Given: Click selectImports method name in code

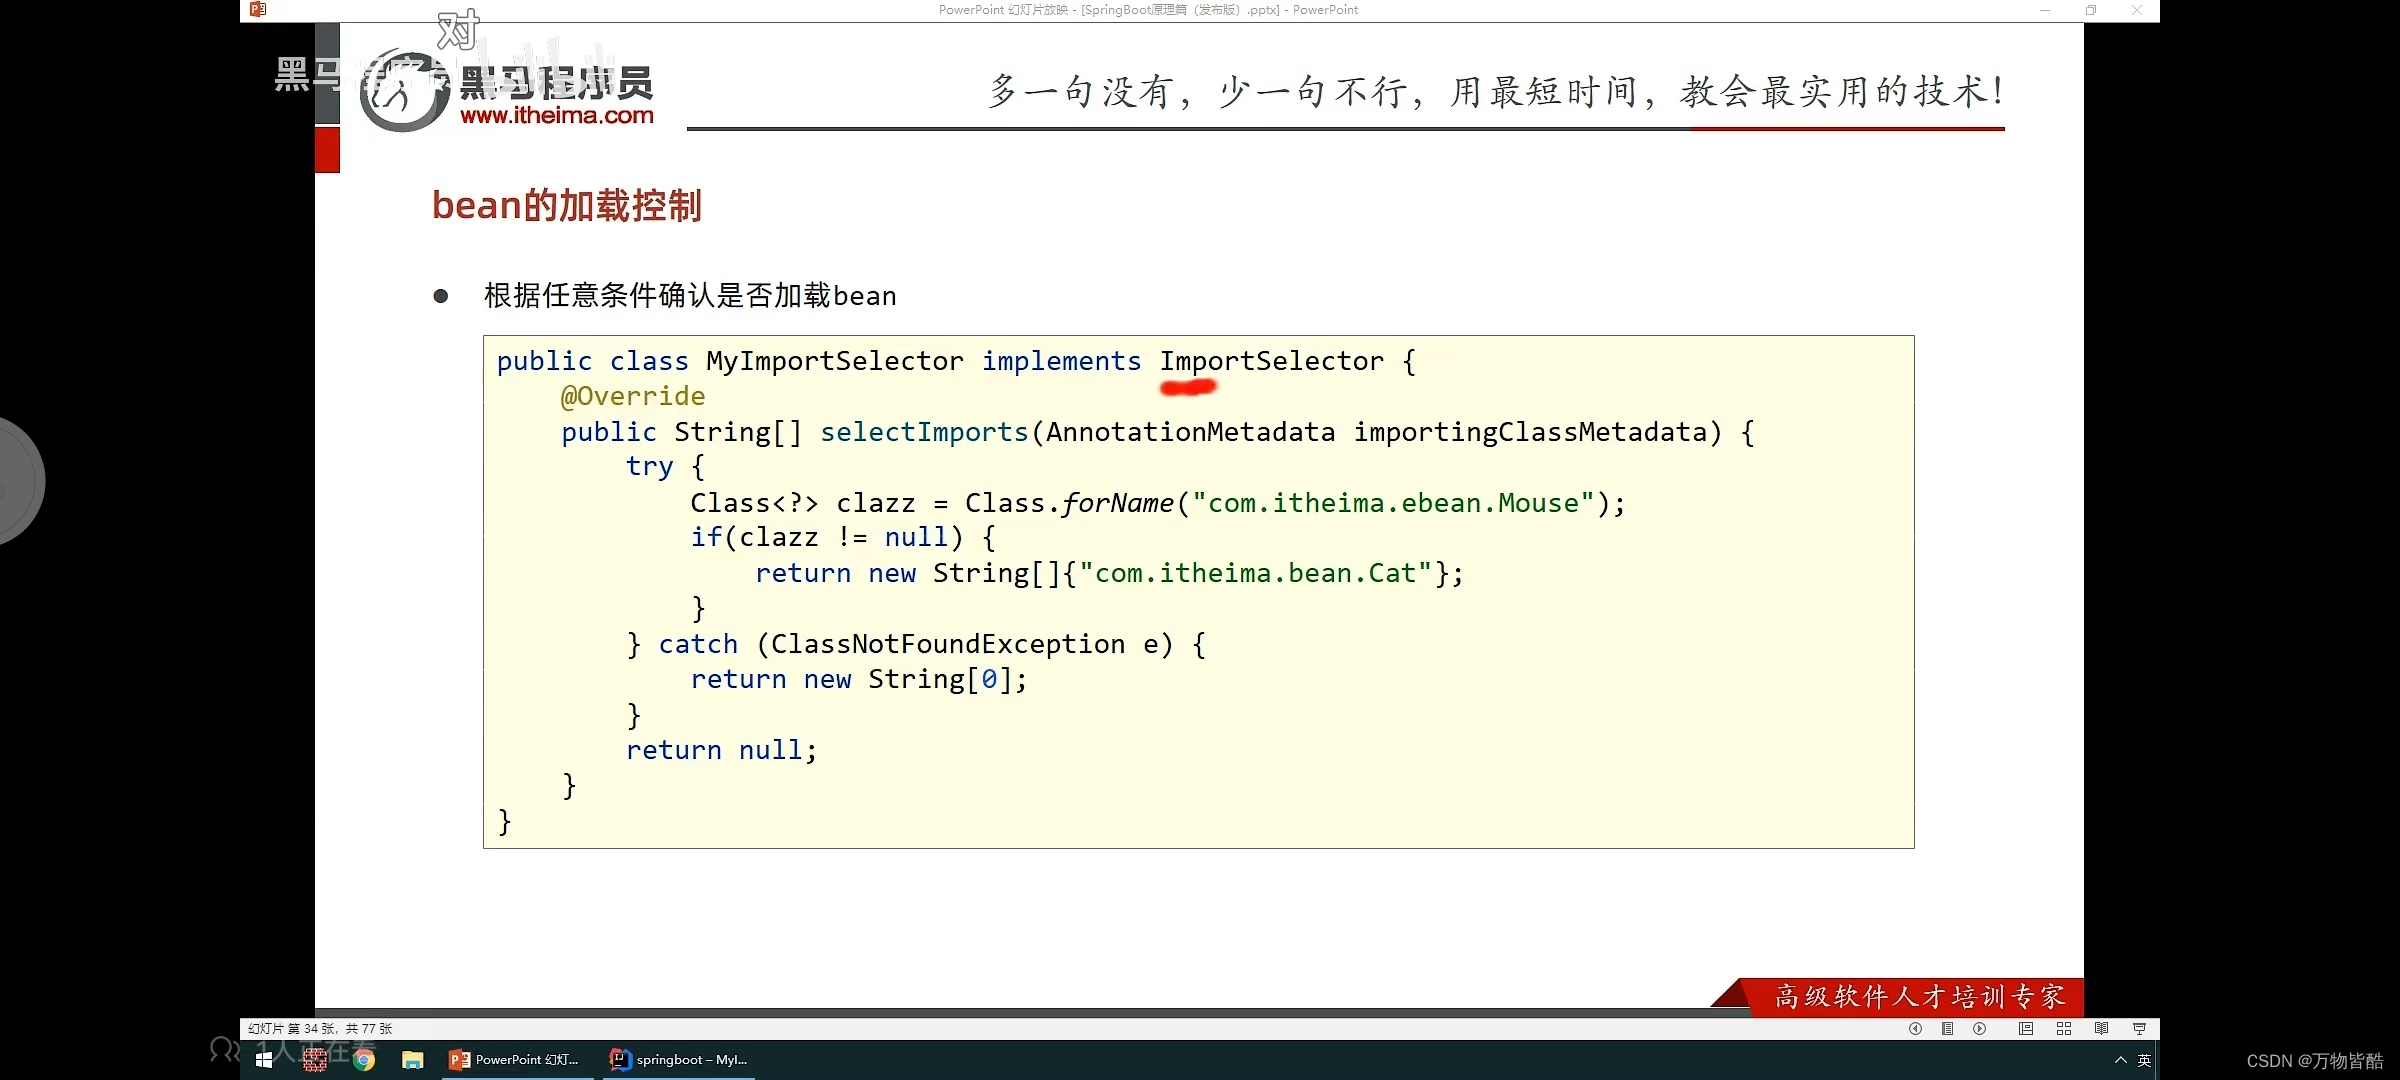Looking at the screenshot, I should tap(924, 432).
